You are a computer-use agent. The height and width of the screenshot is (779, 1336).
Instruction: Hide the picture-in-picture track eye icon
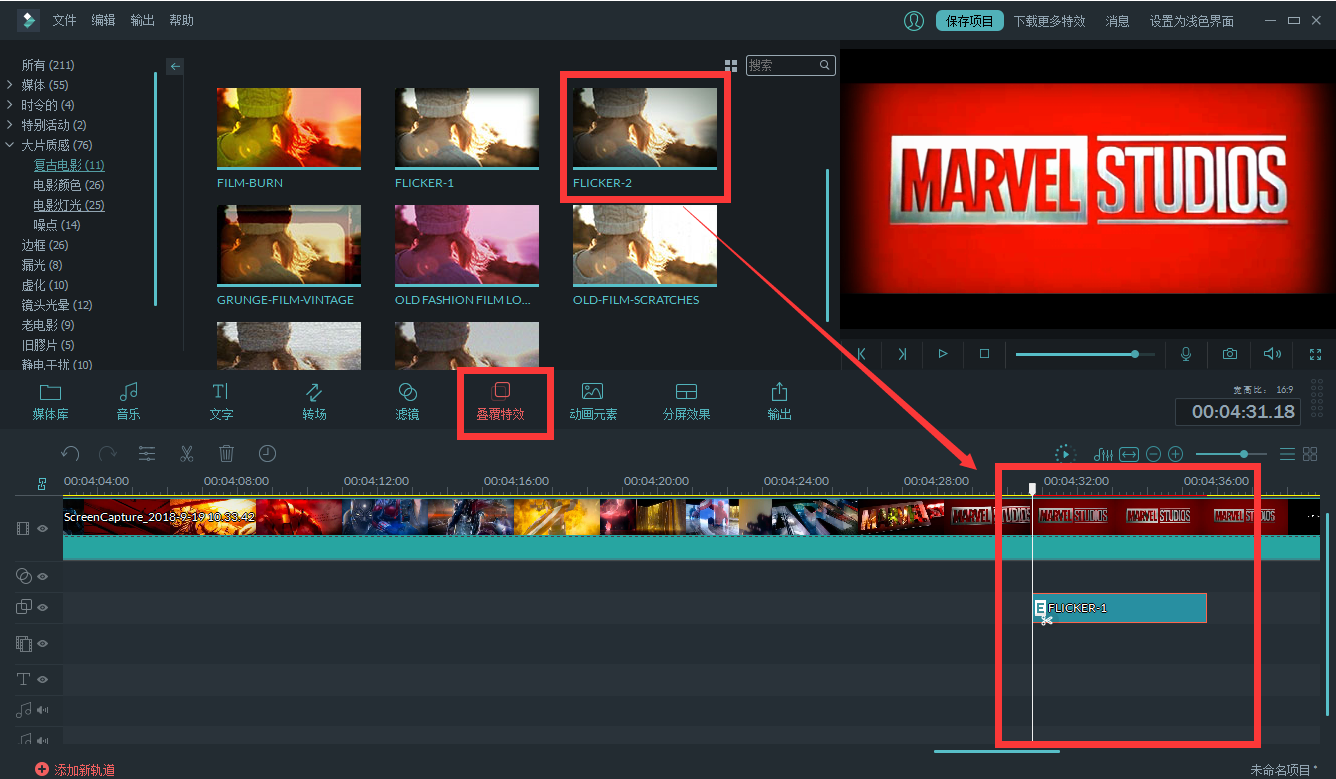coord(43,643)
